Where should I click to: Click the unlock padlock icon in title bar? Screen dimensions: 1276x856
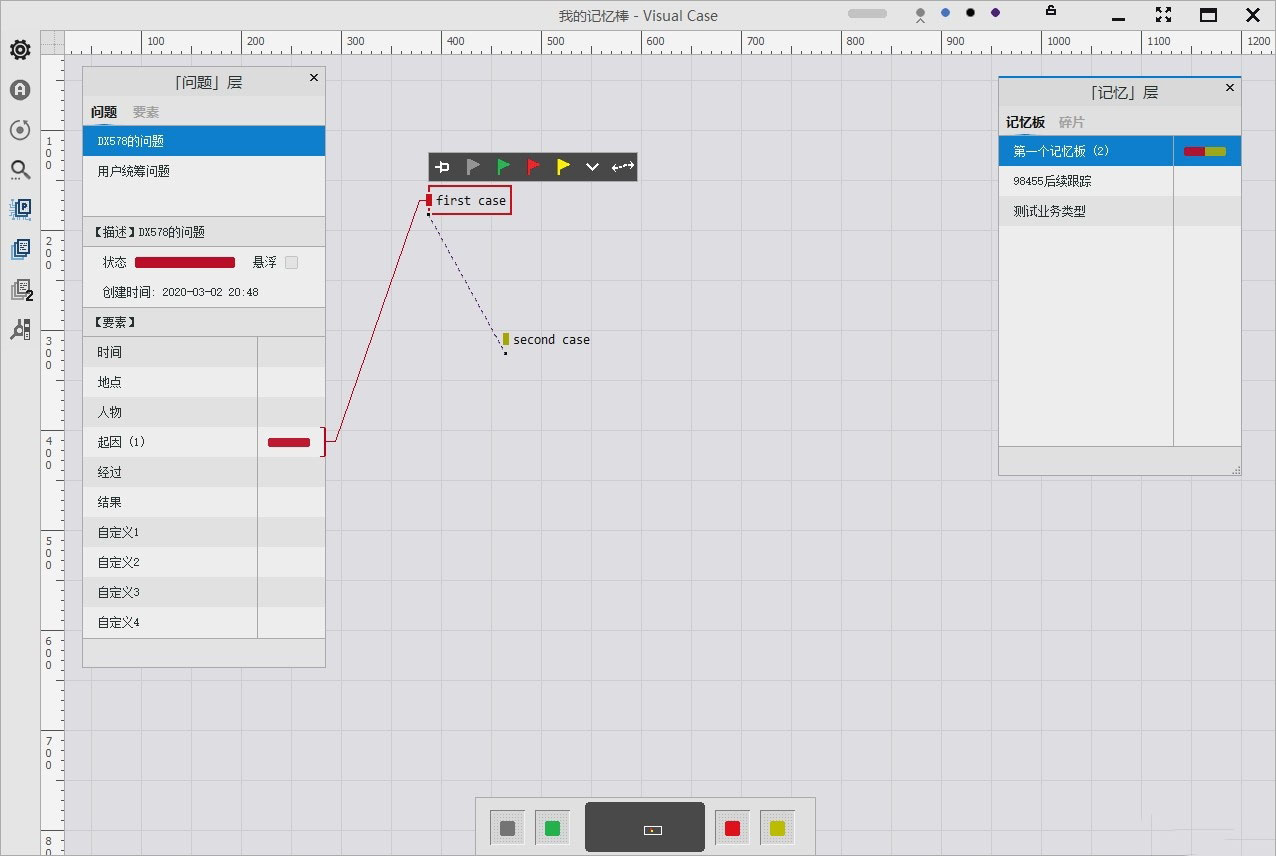point(1051,11)
